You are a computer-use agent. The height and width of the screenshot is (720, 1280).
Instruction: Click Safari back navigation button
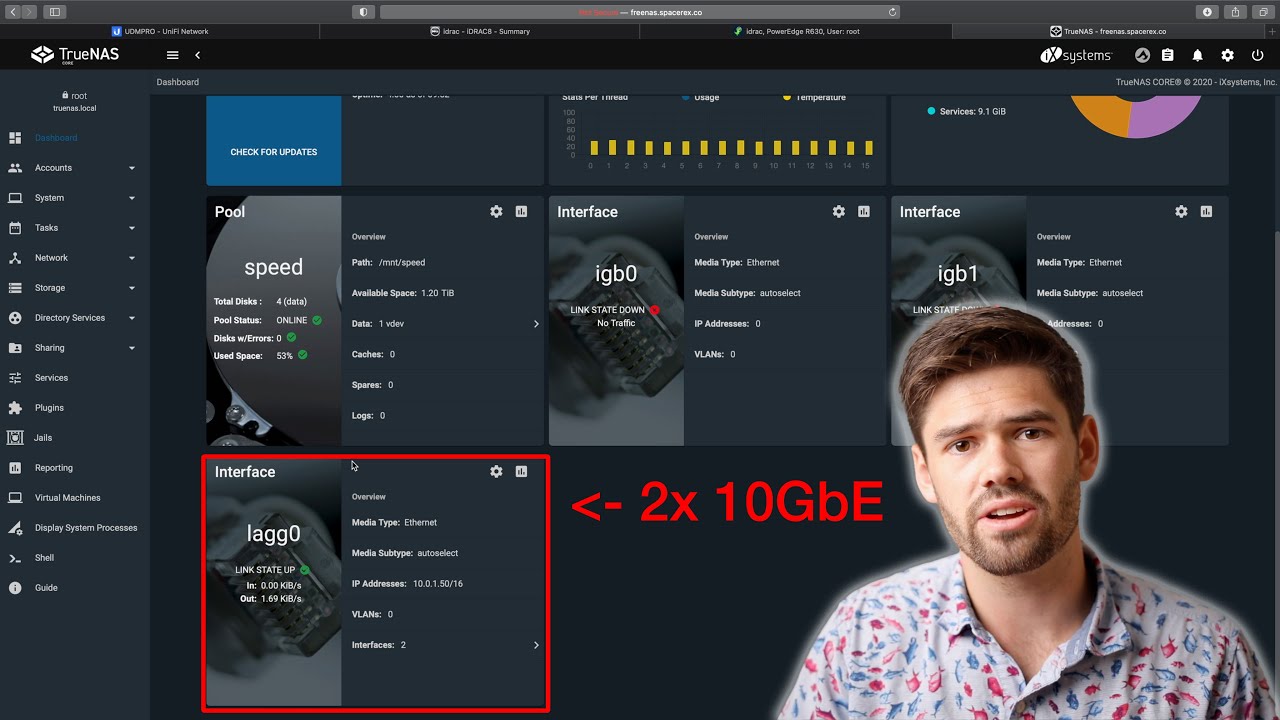click(x=13, y=12)
